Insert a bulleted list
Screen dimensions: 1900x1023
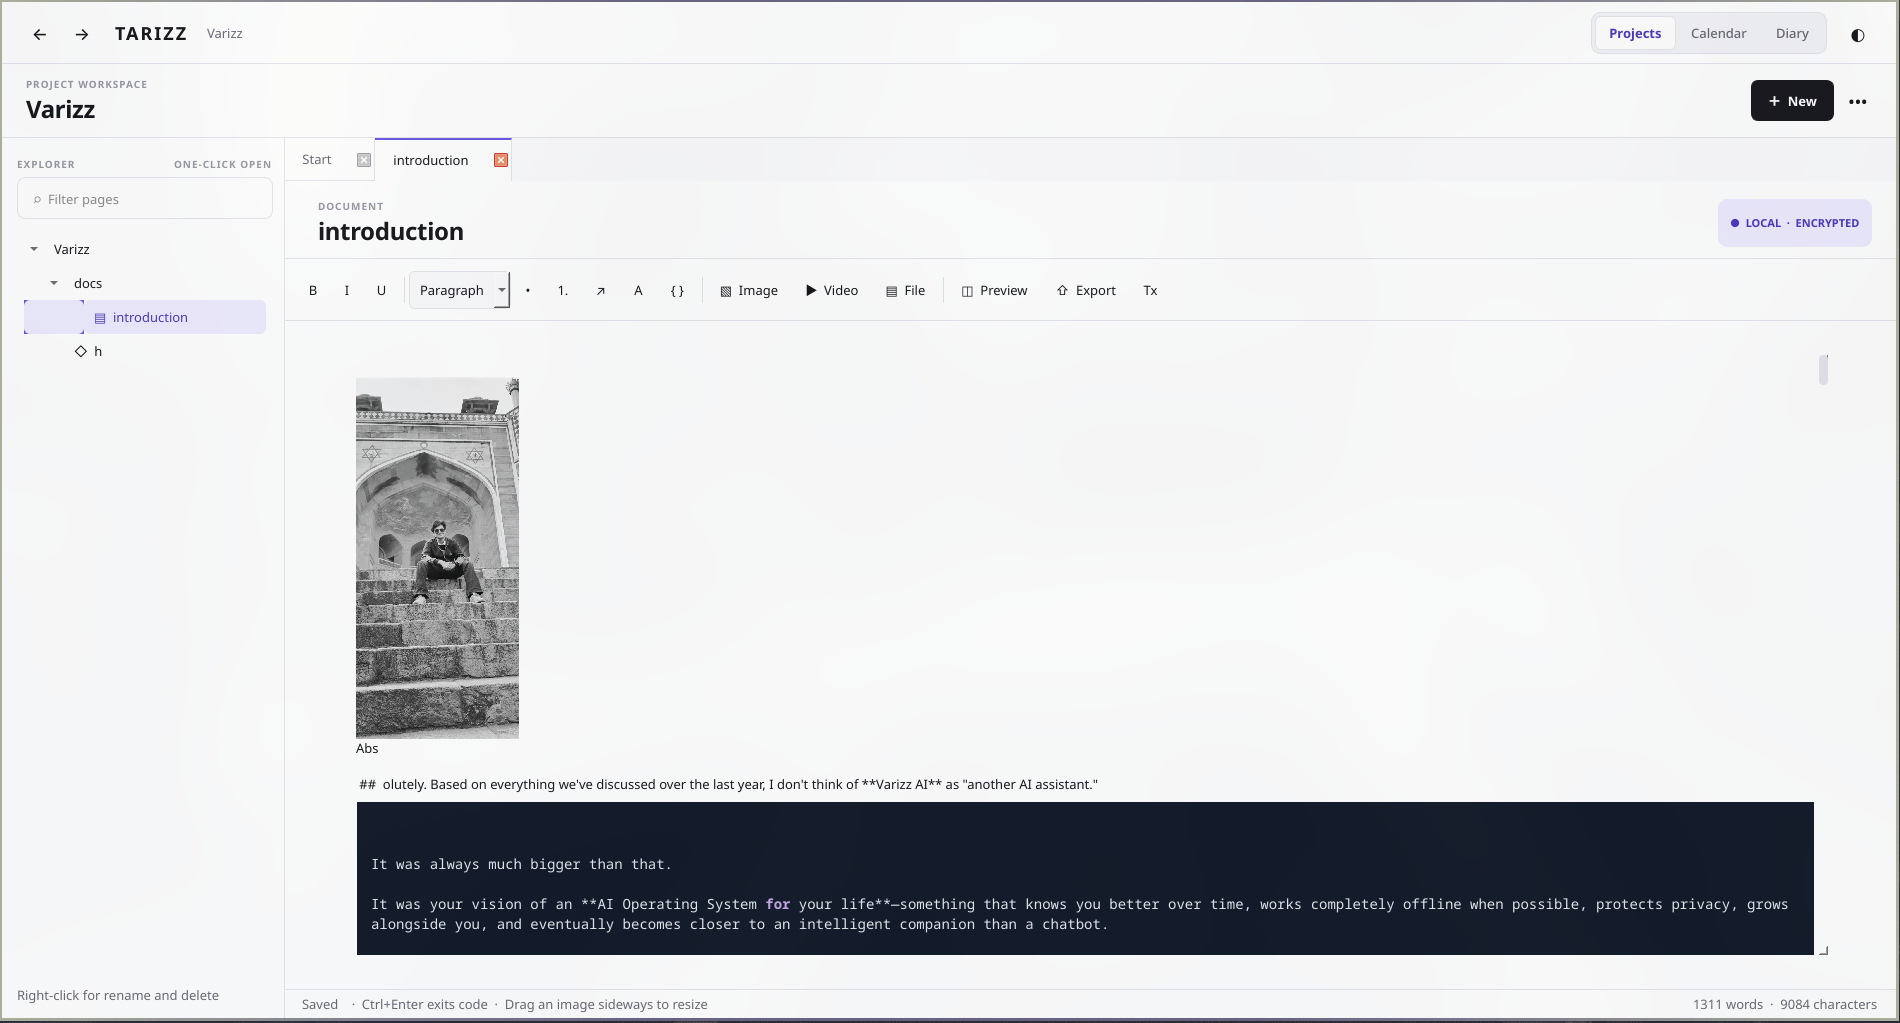coord(528,291)
